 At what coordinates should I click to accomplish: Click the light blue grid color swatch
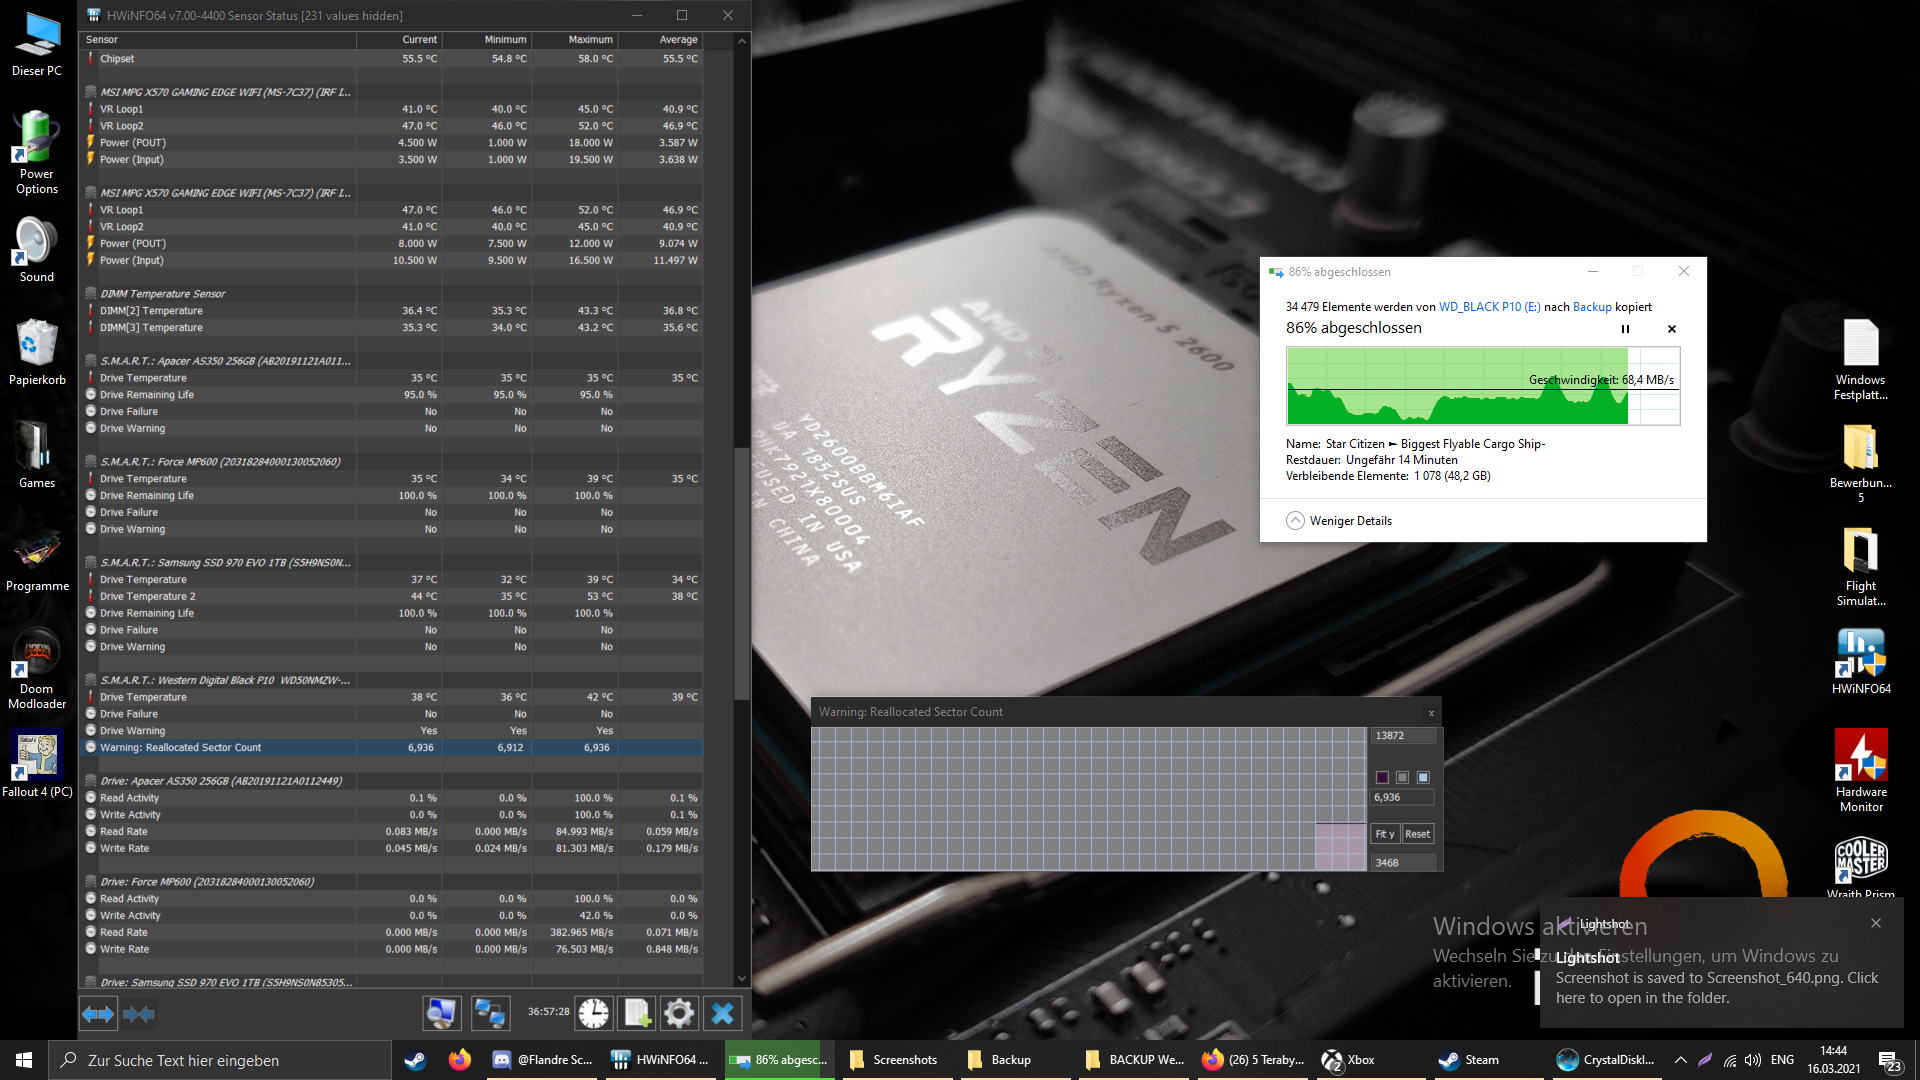pos(1423,777)
